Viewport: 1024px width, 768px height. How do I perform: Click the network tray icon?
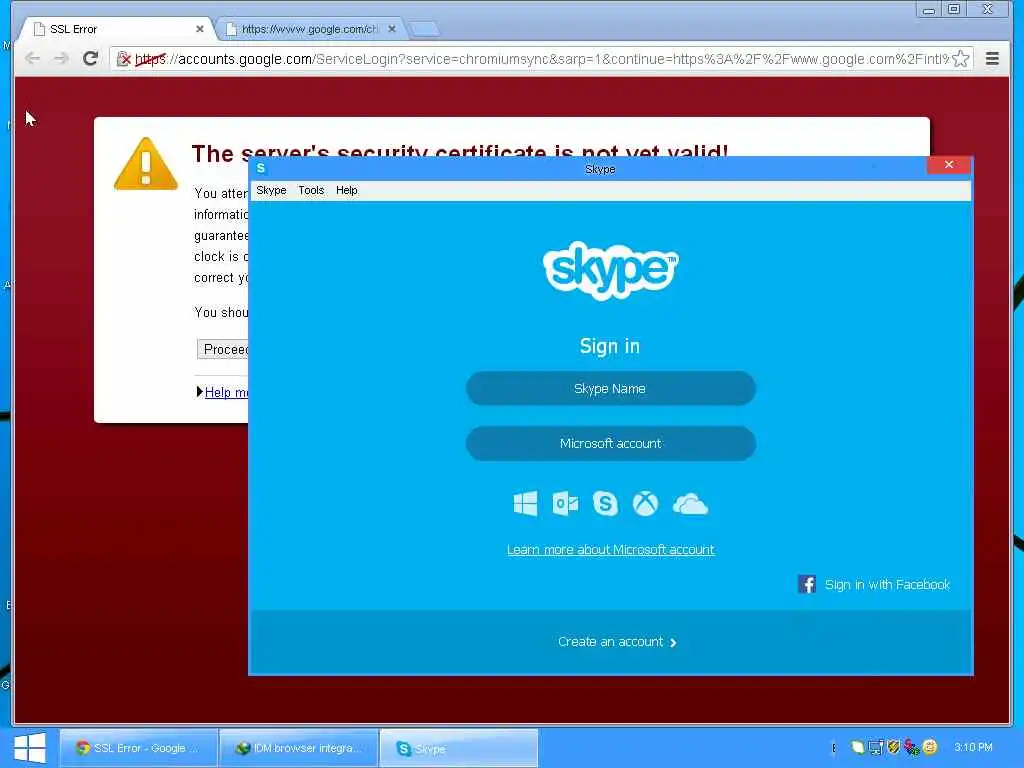875,746
